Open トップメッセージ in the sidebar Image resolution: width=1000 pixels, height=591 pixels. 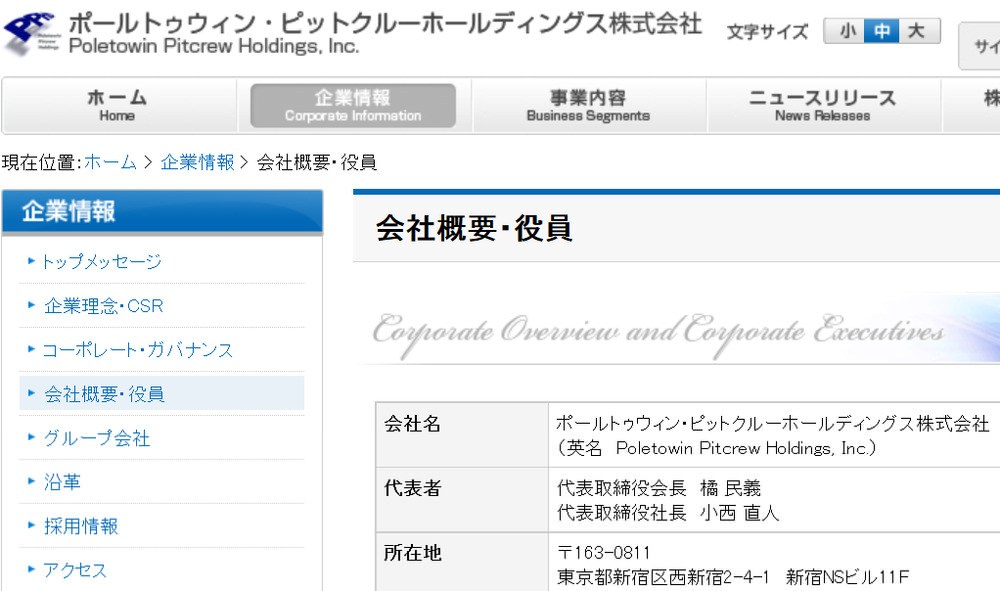pyautogui.click(x=102, y=261)
